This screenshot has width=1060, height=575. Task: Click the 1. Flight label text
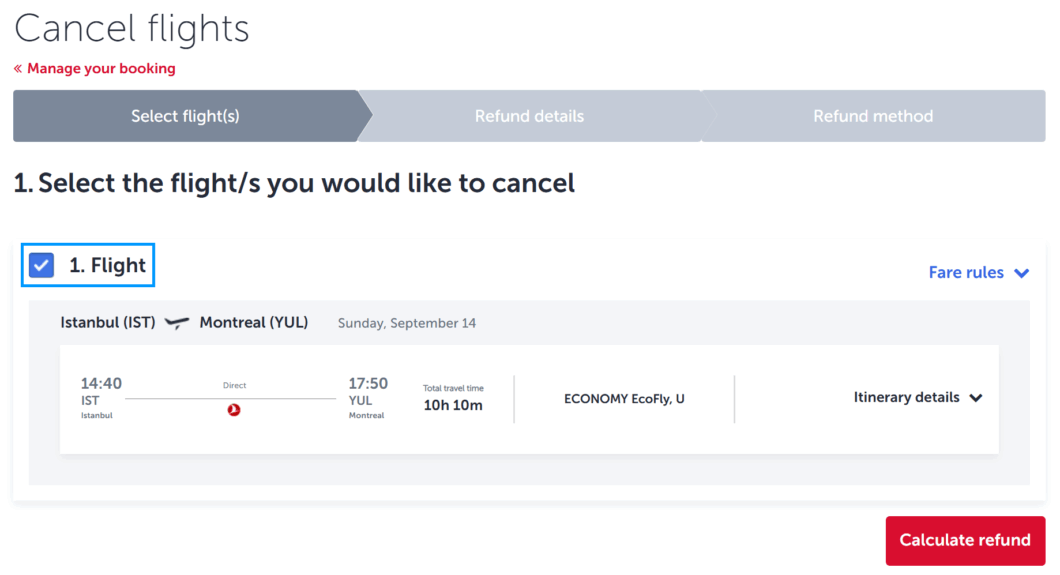(107, 266)
